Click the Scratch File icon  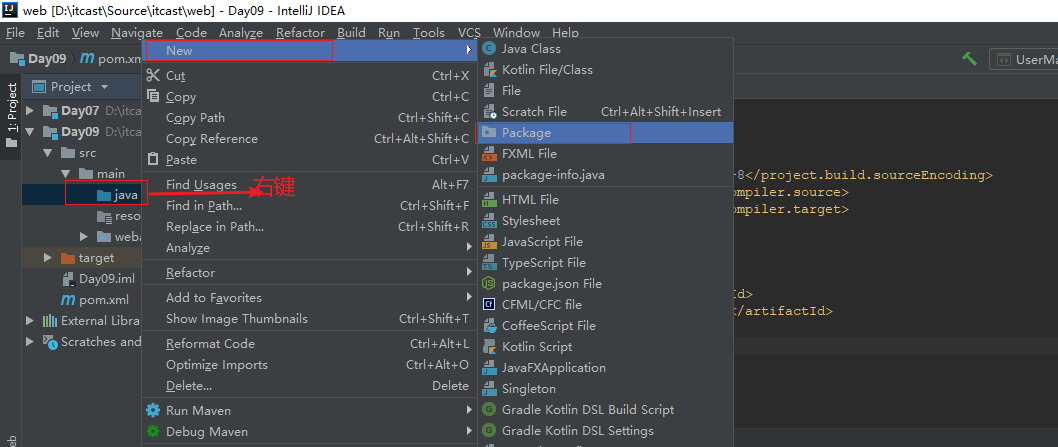tap(489, 111)
